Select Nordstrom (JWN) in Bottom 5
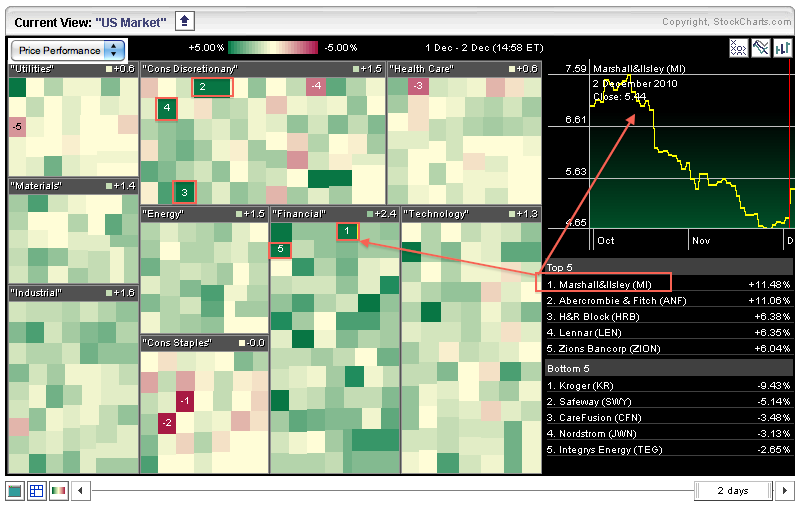Viewport: 800px width, 505px height. pyautogui.click(x=668, y=434)
